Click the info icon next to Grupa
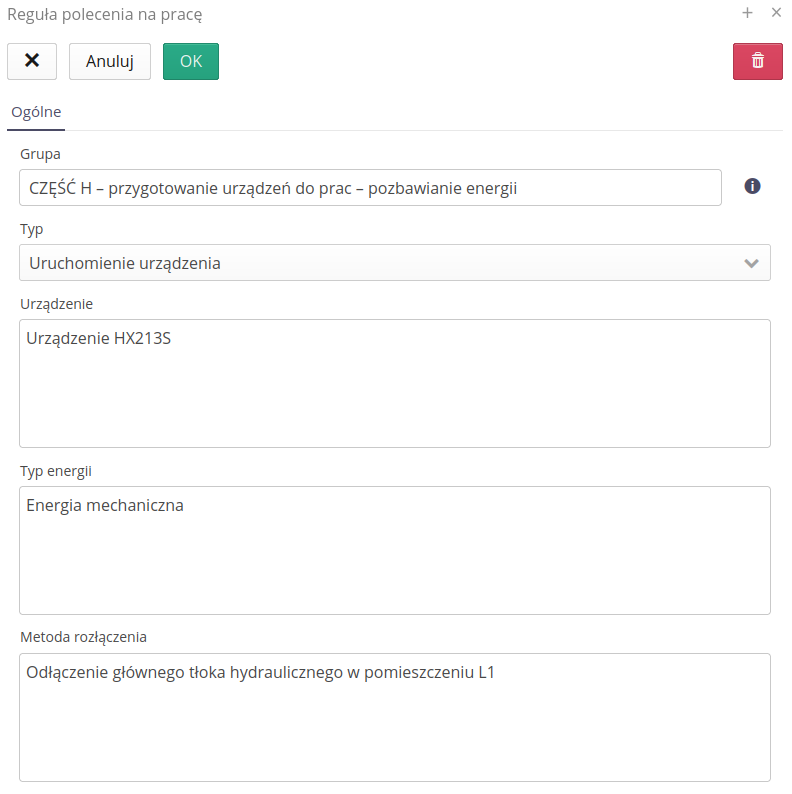The width and height of the screenshot is (792, 794). (x=753, y=186)
